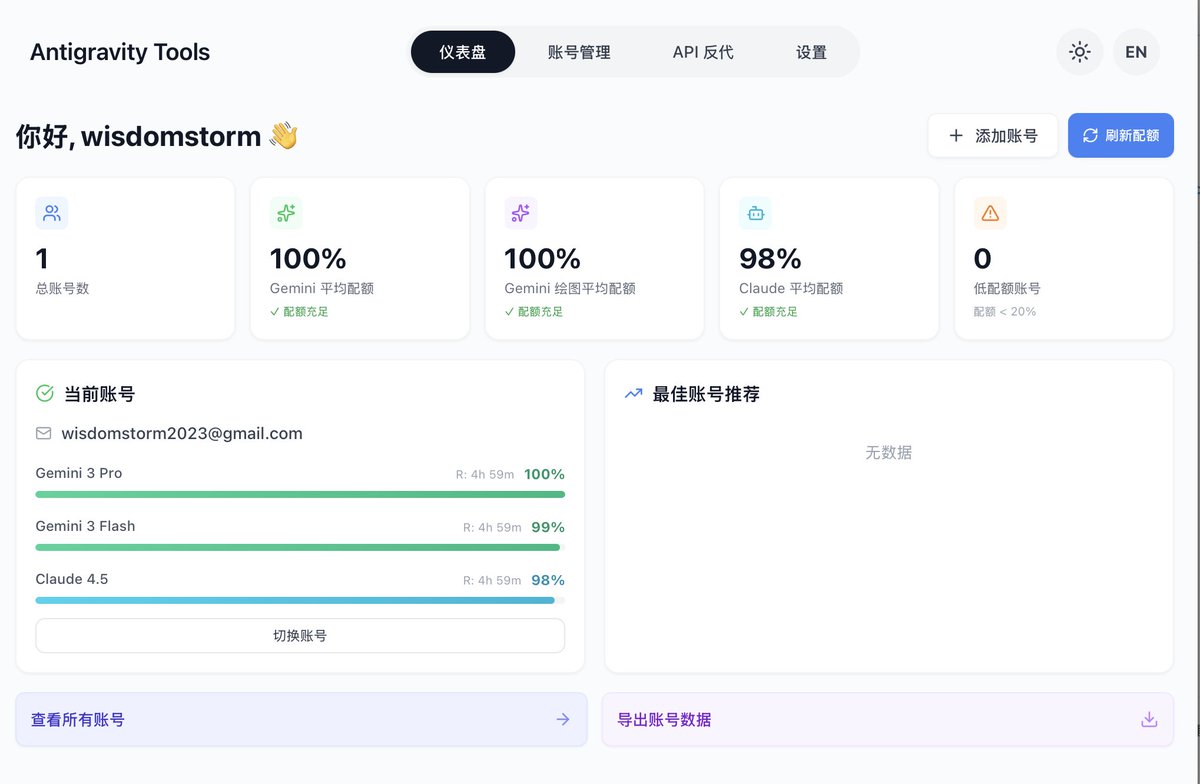The image size is (1200, 784).
Task: Click the download icon in 导出账号数据
Action: [x=1149, y=719]
